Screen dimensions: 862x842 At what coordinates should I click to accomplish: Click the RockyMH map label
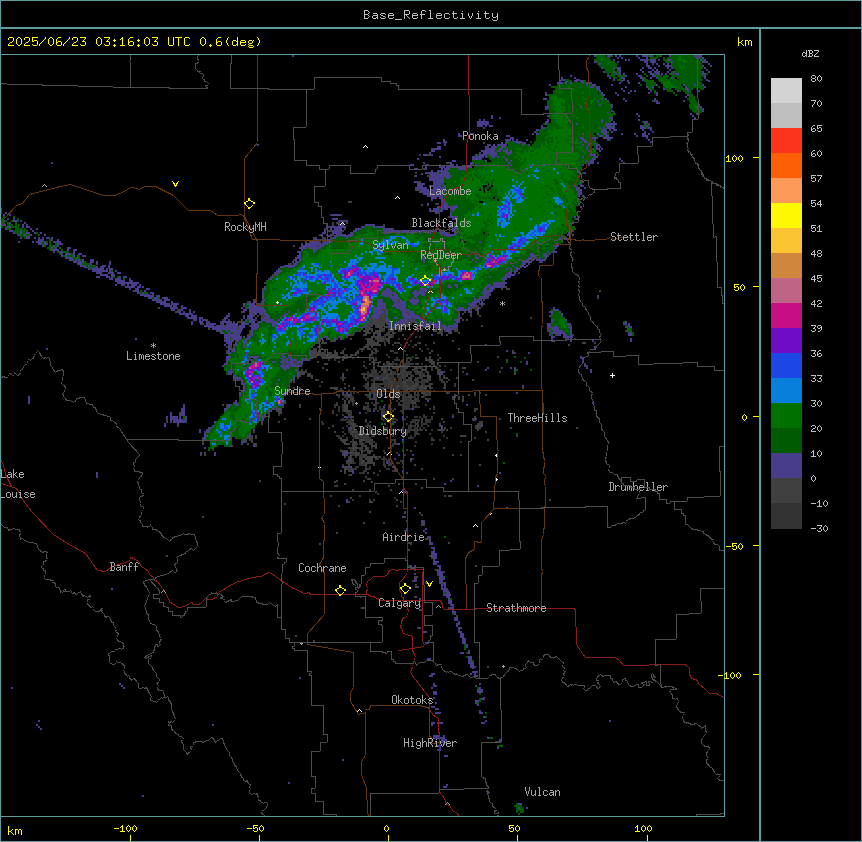(x=245, y=227)
